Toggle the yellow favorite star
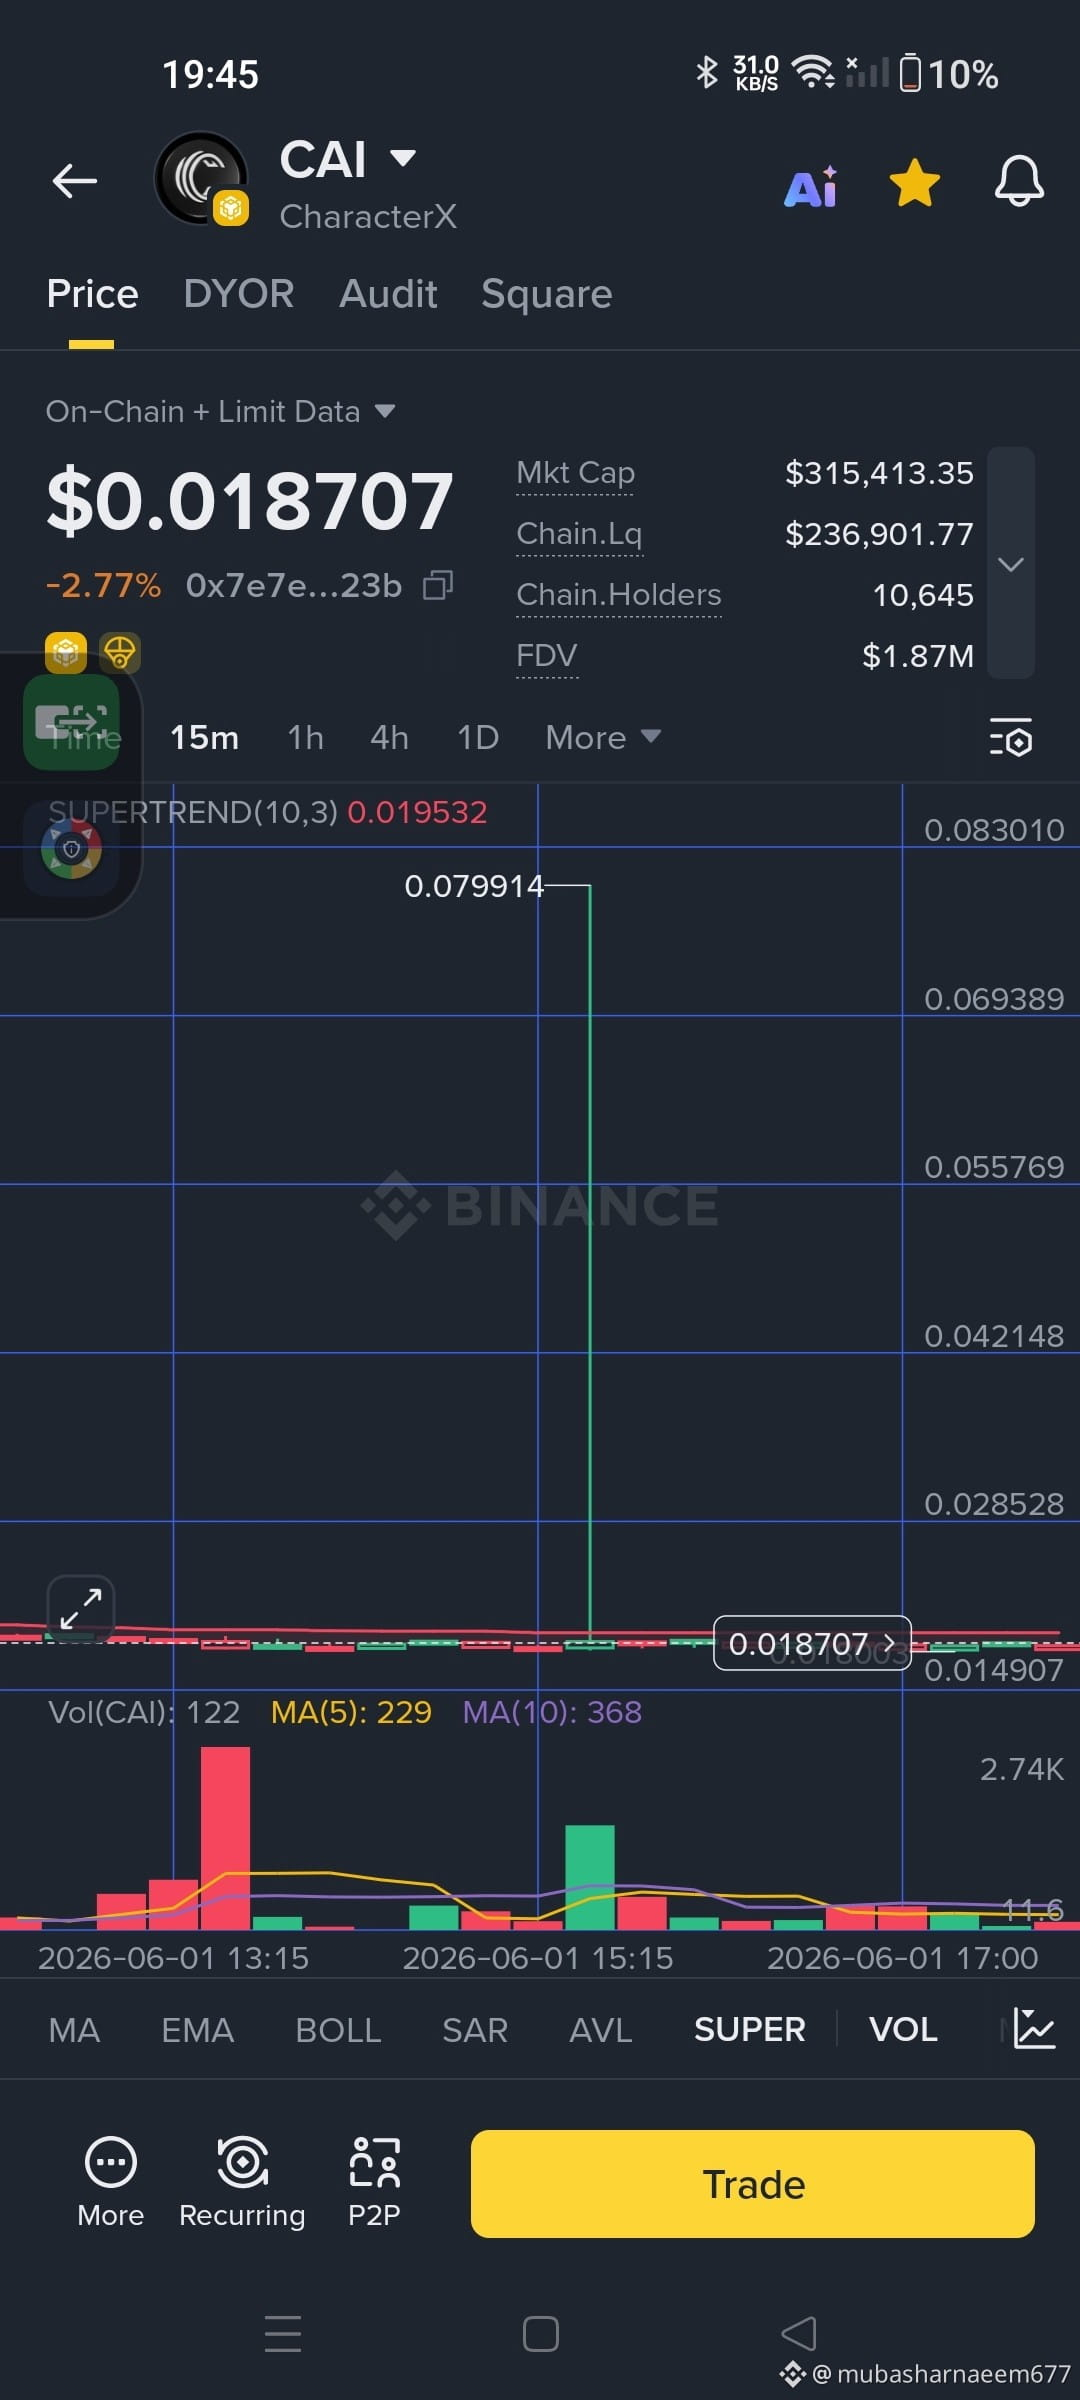 click(x=915, y=183)
